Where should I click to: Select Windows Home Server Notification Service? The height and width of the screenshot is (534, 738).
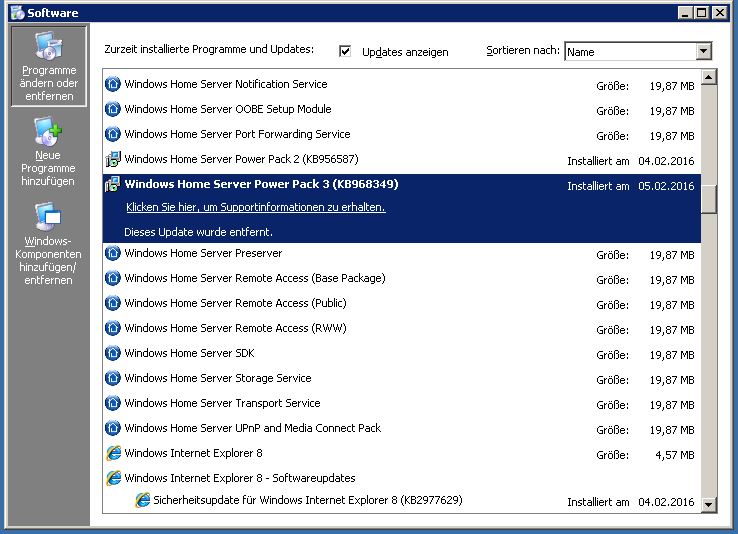tap(401, 84)
